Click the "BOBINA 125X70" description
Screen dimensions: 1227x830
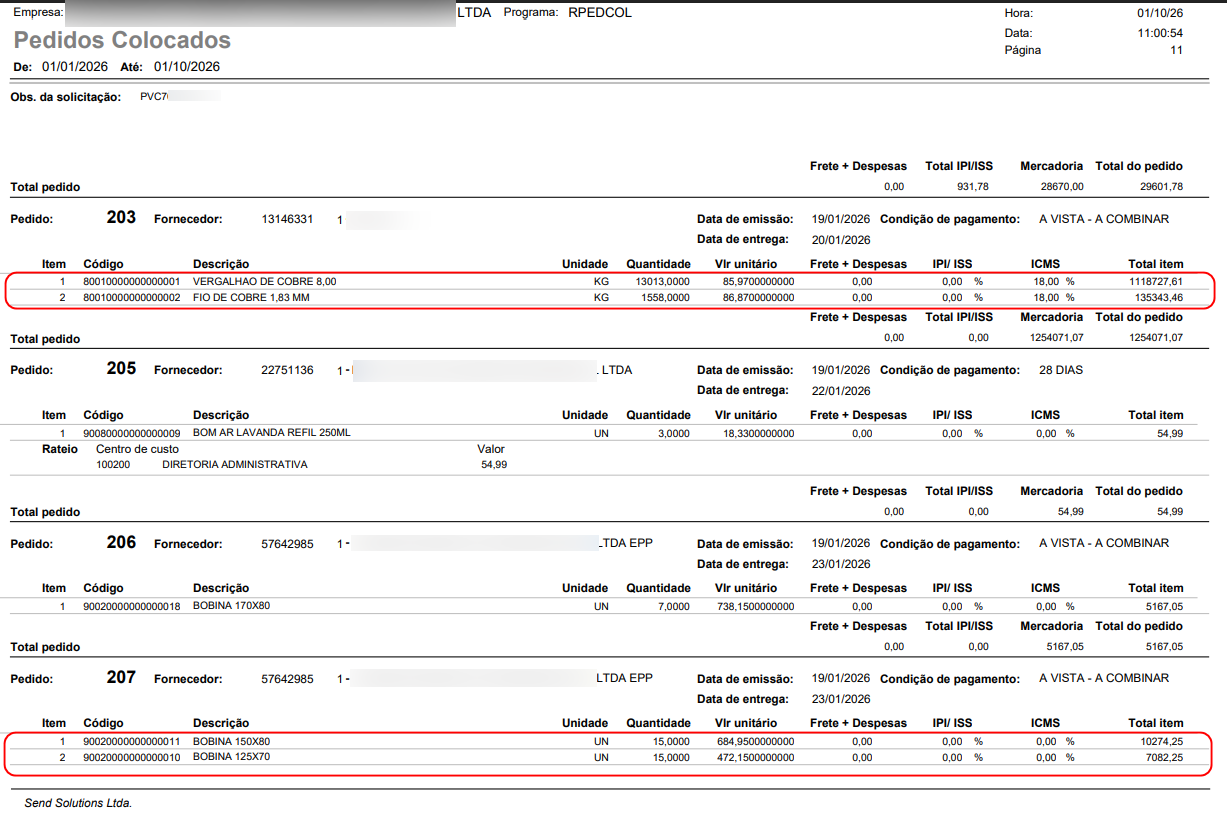click(x=232, y=757)
